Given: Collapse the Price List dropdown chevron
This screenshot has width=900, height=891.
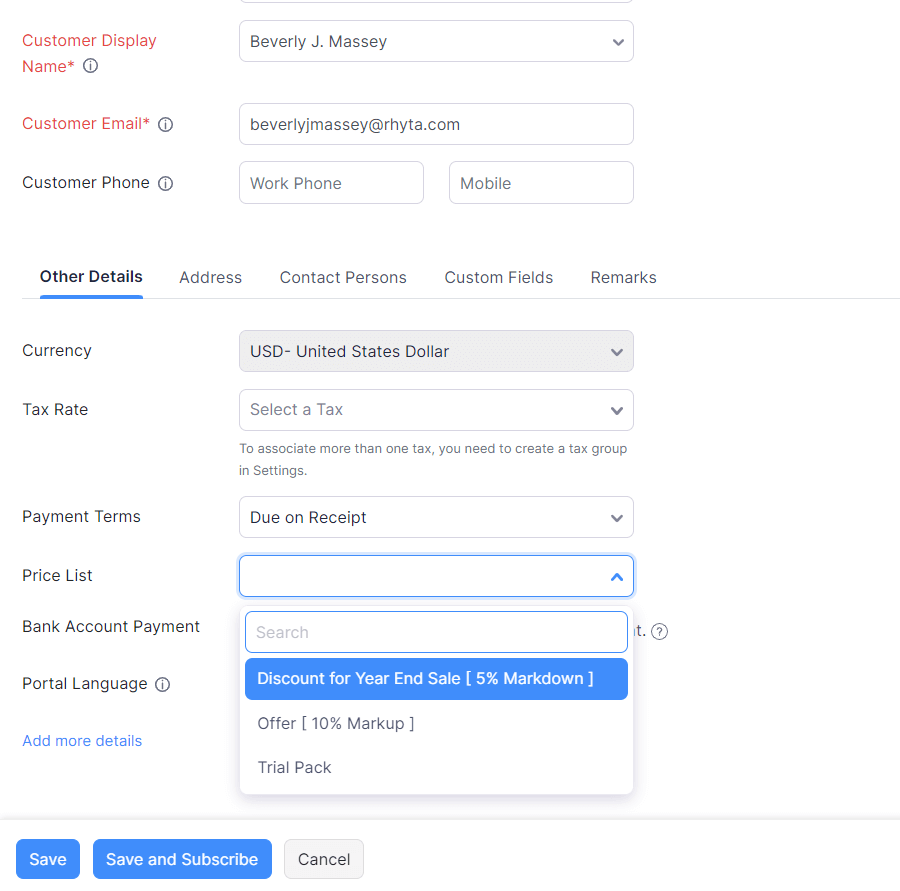Looking at the screenshot, I should [x=618, y=576].
